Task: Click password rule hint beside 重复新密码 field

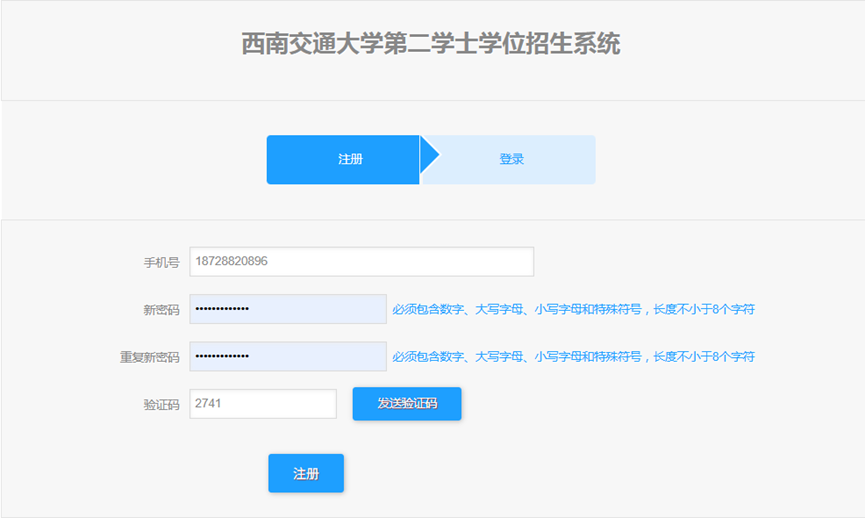Action: tap(573, 357)
